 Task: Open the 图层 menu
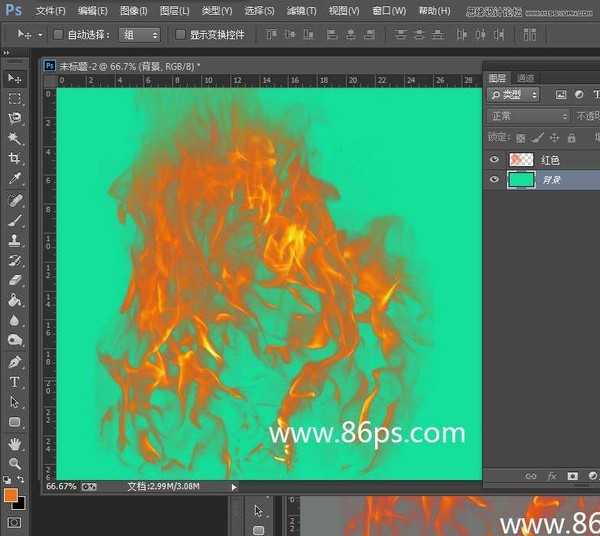coord(174,11)
